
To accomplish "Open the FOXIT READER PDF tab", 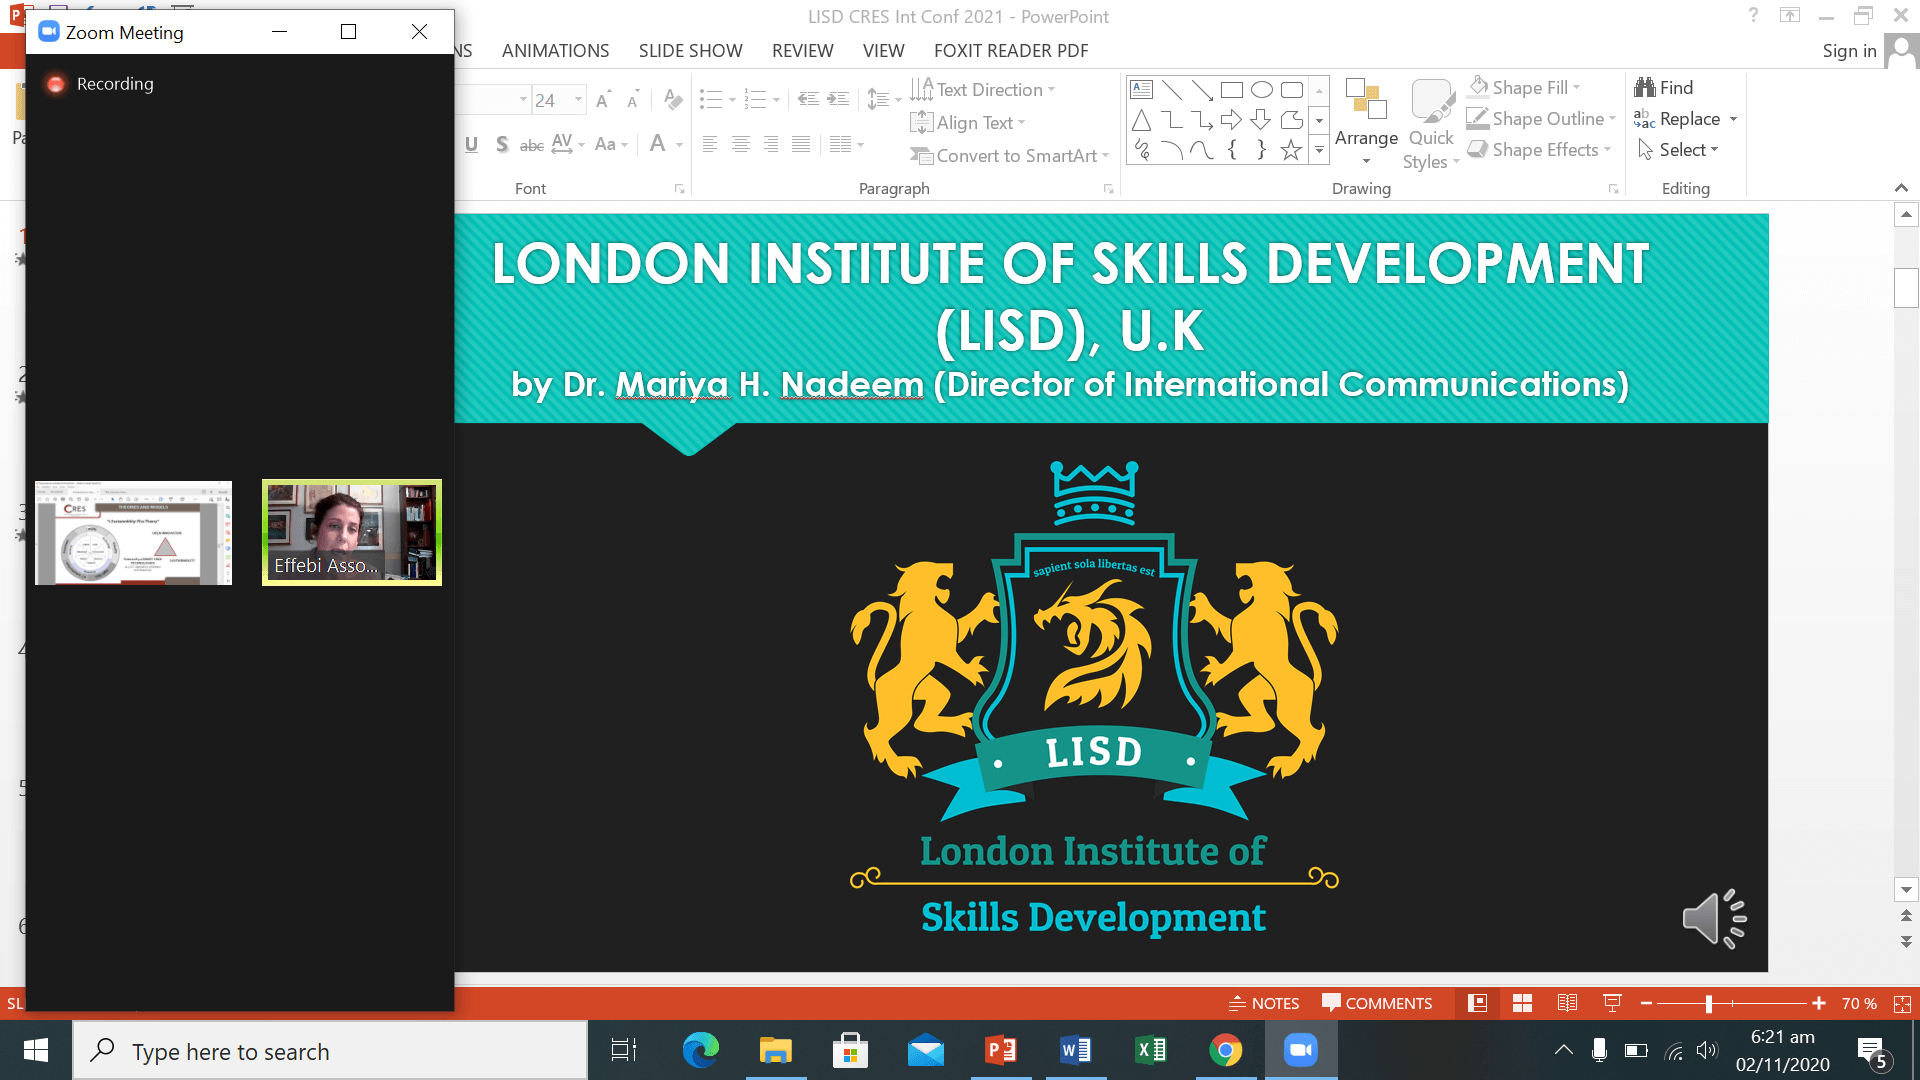I will [1011, 51].
